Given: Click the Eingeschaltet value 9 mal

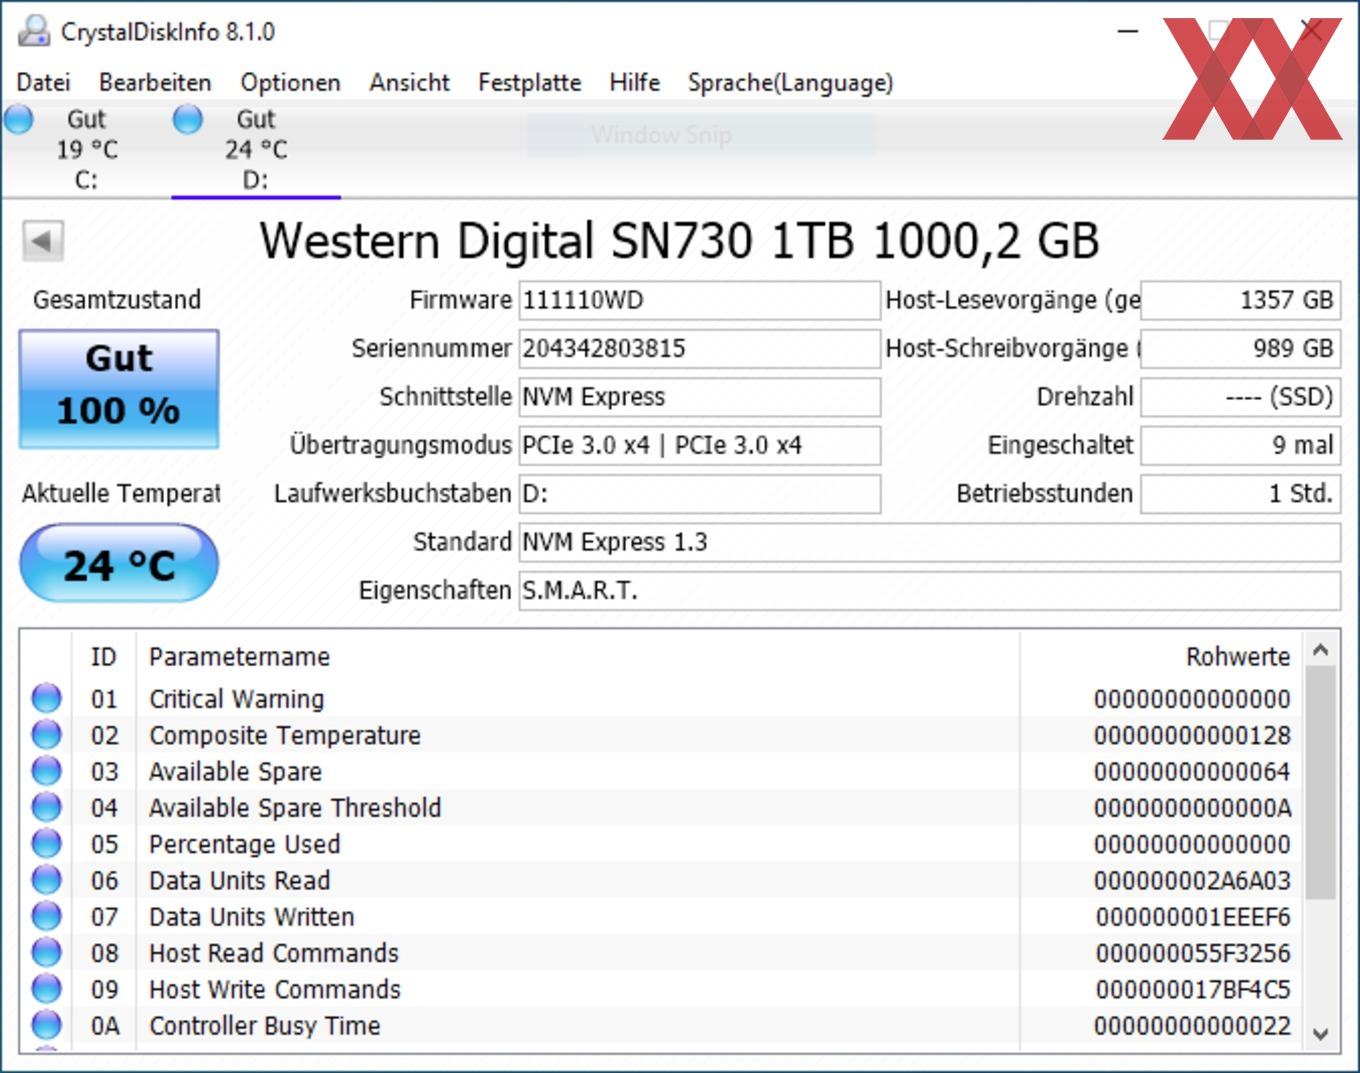Looking at the screenshot, I should click(1240, 445).
